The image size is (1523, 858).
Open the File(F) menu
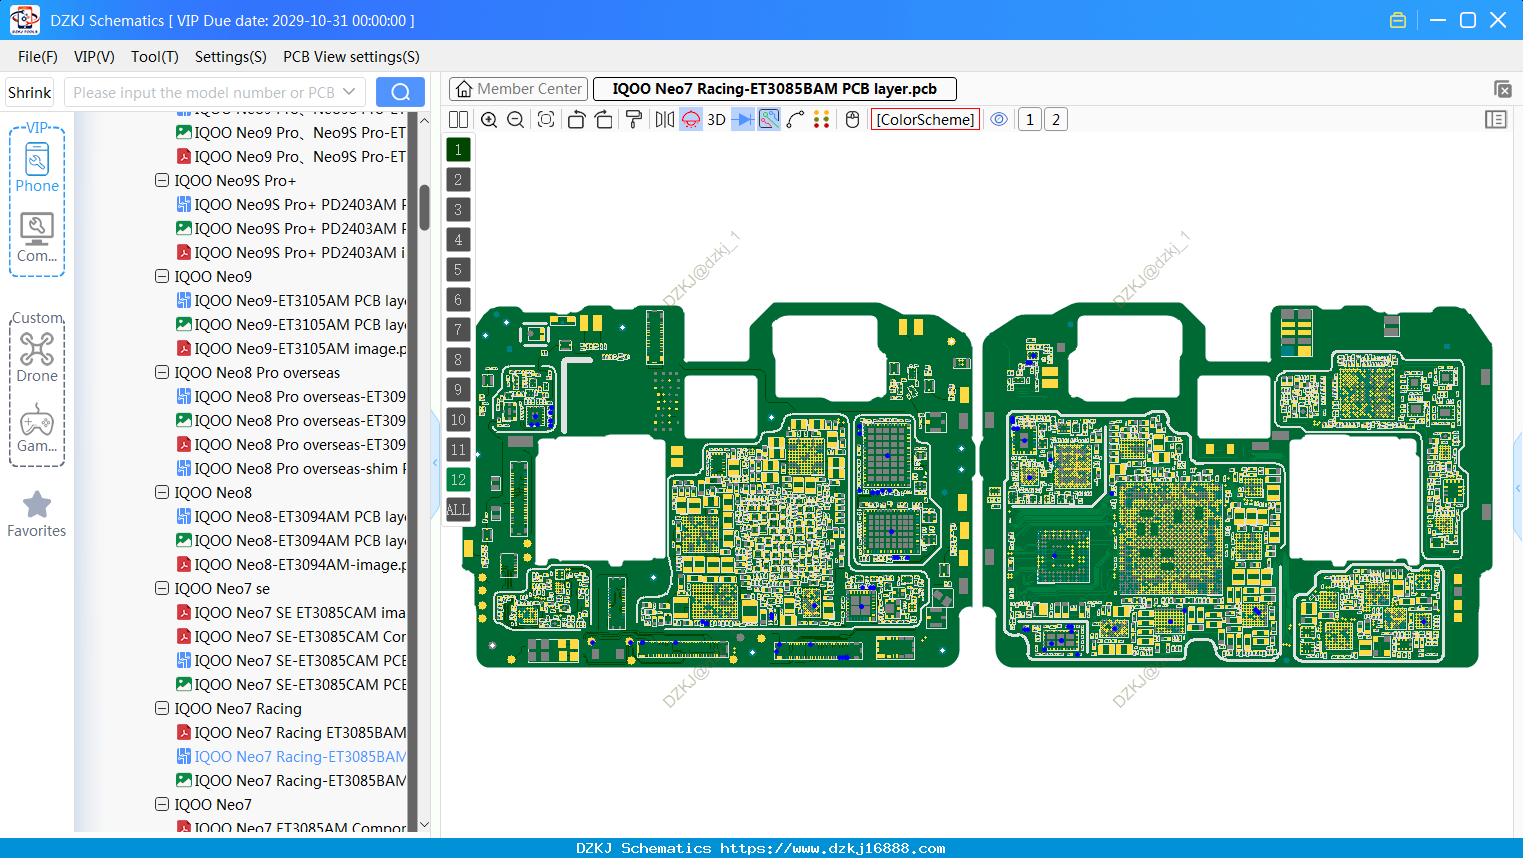click(x=38, y=57)
